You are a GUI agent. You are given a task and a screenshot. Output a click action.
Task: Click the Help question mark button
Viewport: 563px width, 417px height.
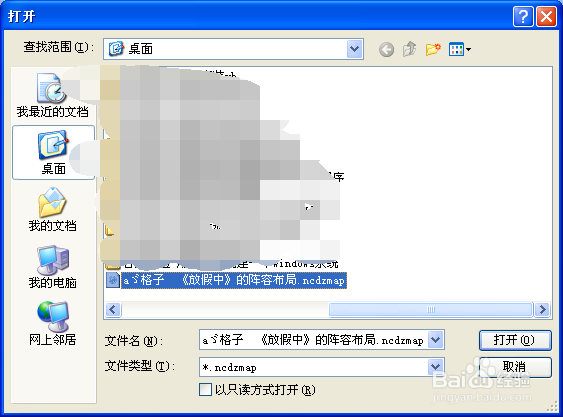coord(523,17)
